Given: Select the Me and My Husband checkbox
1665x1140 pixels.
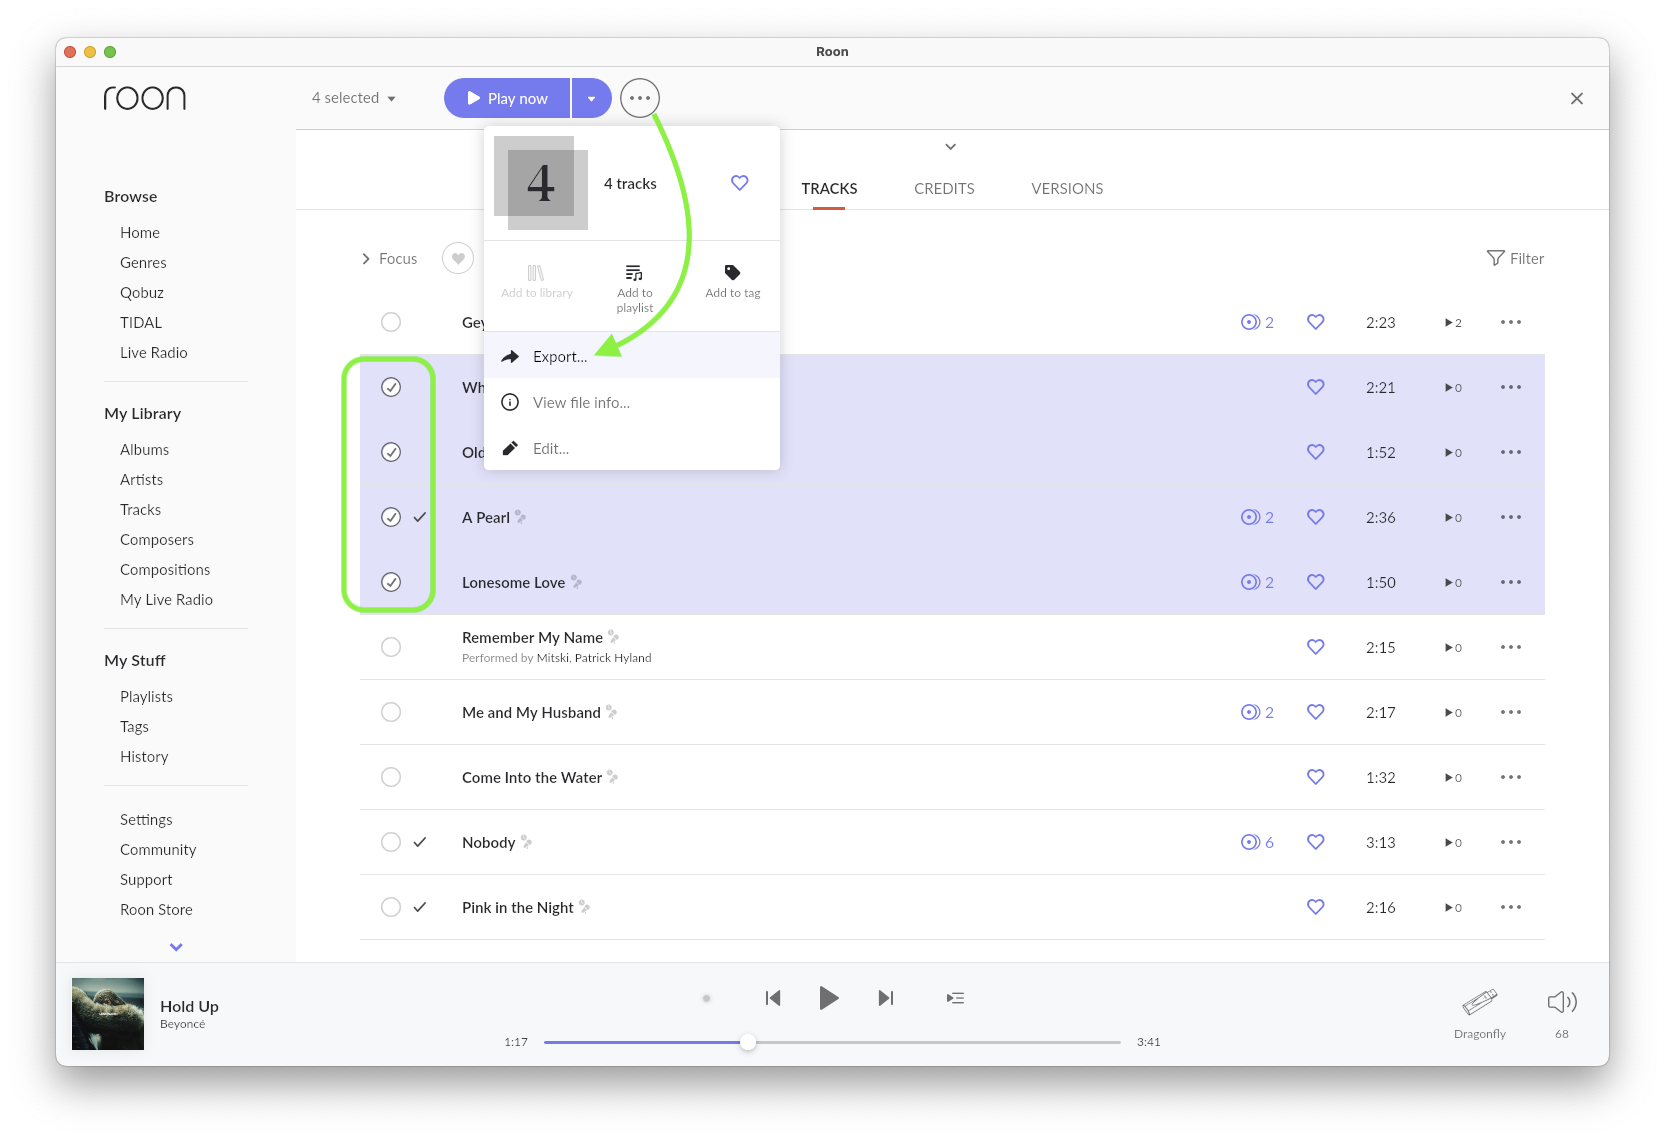Looking at the screenshot, I should [391, 712].
